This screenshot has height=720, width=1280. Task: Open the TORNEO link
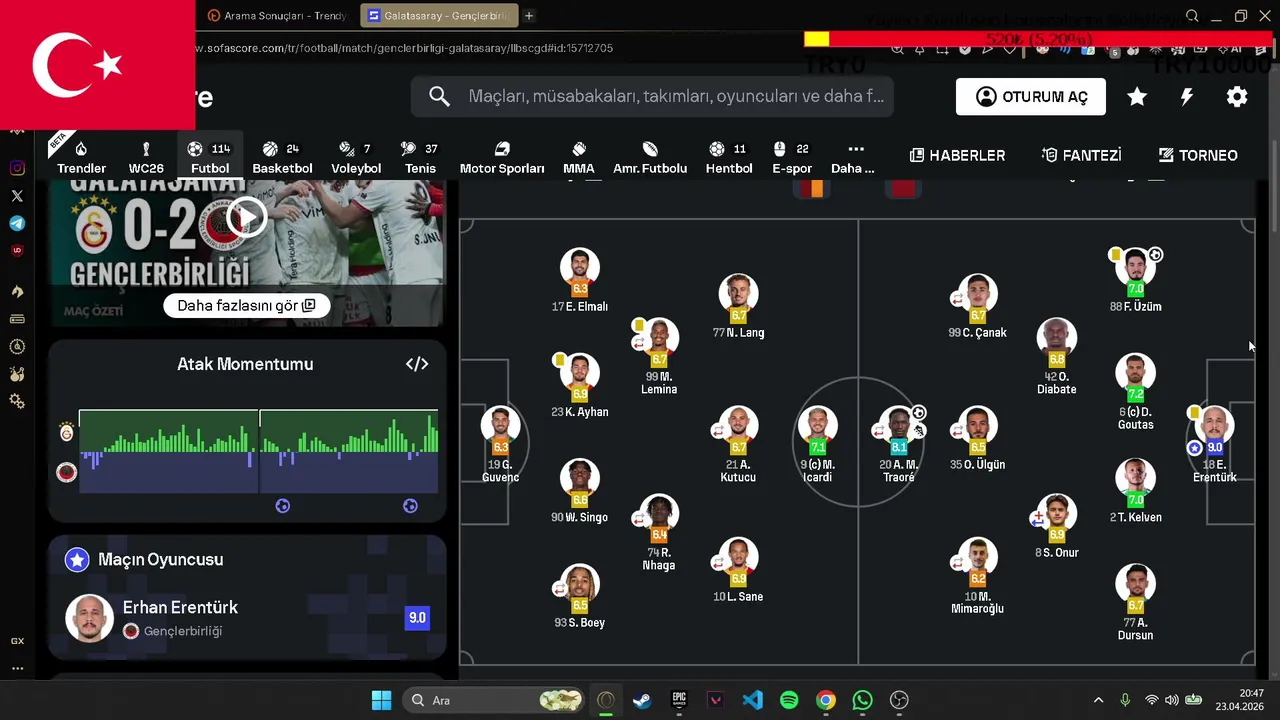click(1198, 155)
